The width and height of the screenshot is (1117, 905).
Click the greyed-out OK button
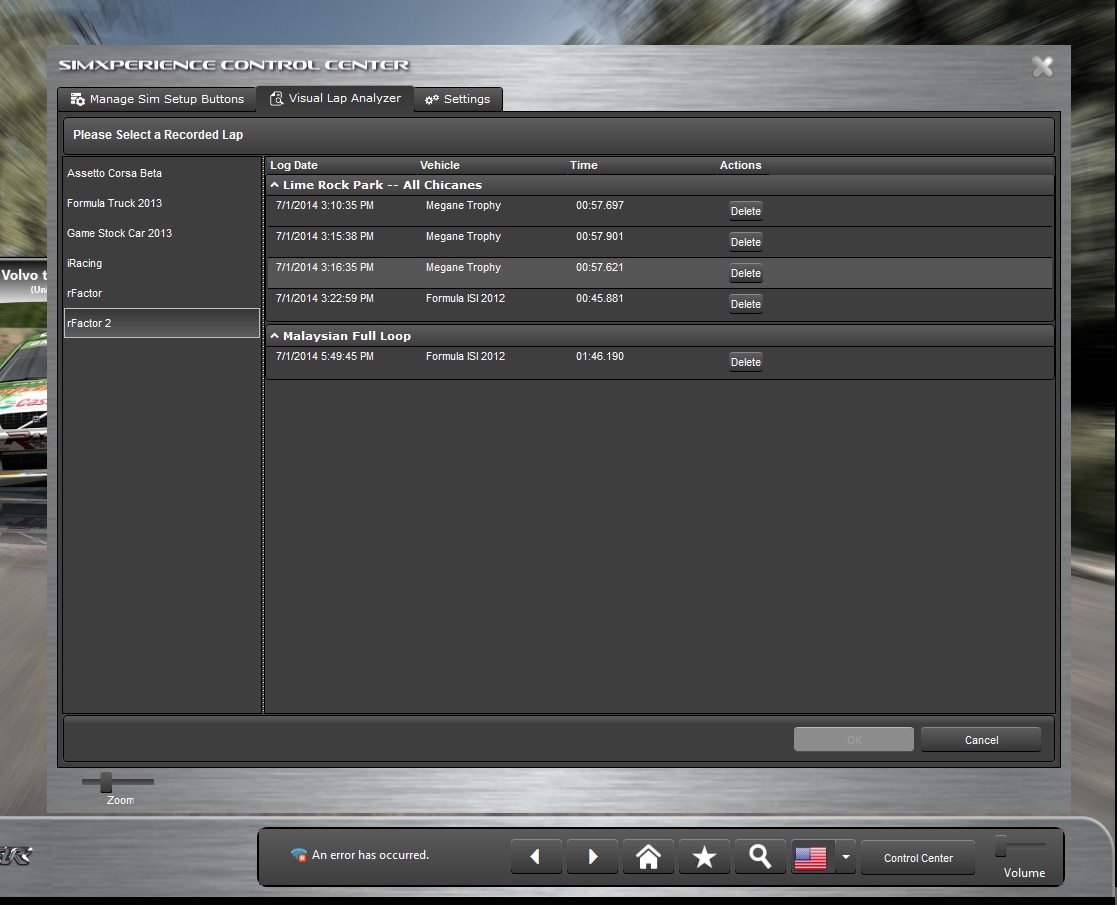pos(853,740)
